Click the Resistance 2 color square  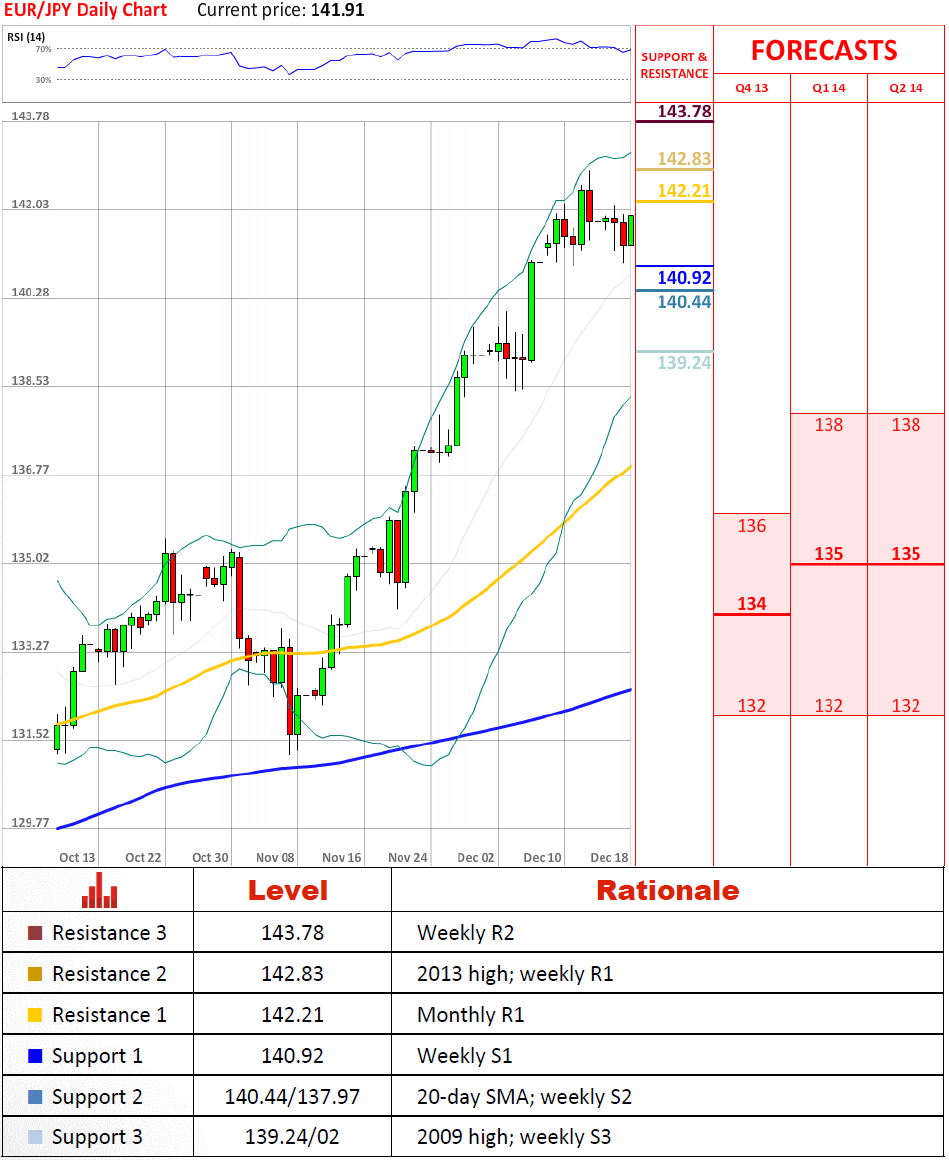35,974
